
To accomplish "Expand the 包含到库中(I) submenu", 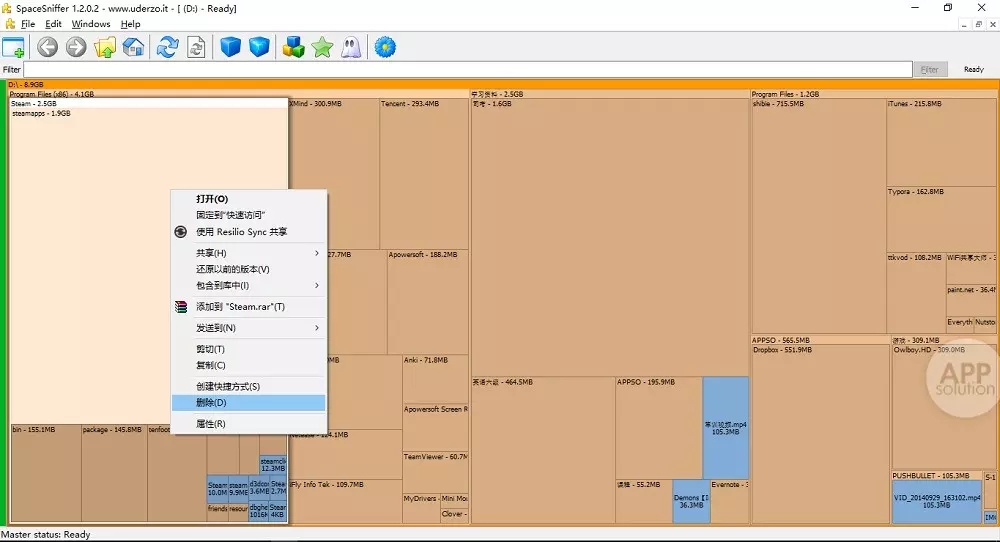I will [250, 285].
